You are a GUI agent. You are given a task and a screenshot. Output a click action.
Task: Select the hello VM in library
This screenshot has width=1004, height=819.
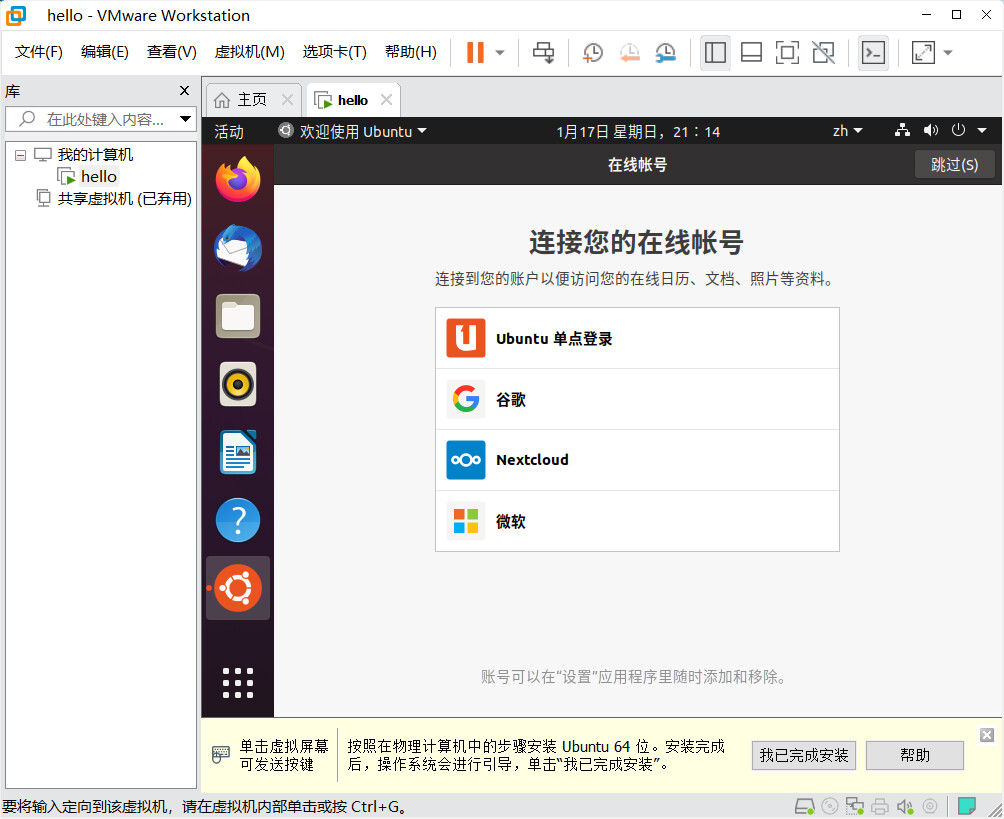click(99, 177)
